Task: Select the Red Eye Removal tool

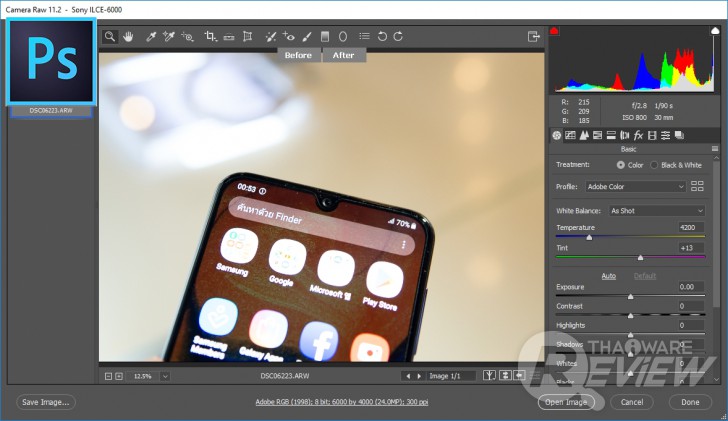Action: point(288,36)
